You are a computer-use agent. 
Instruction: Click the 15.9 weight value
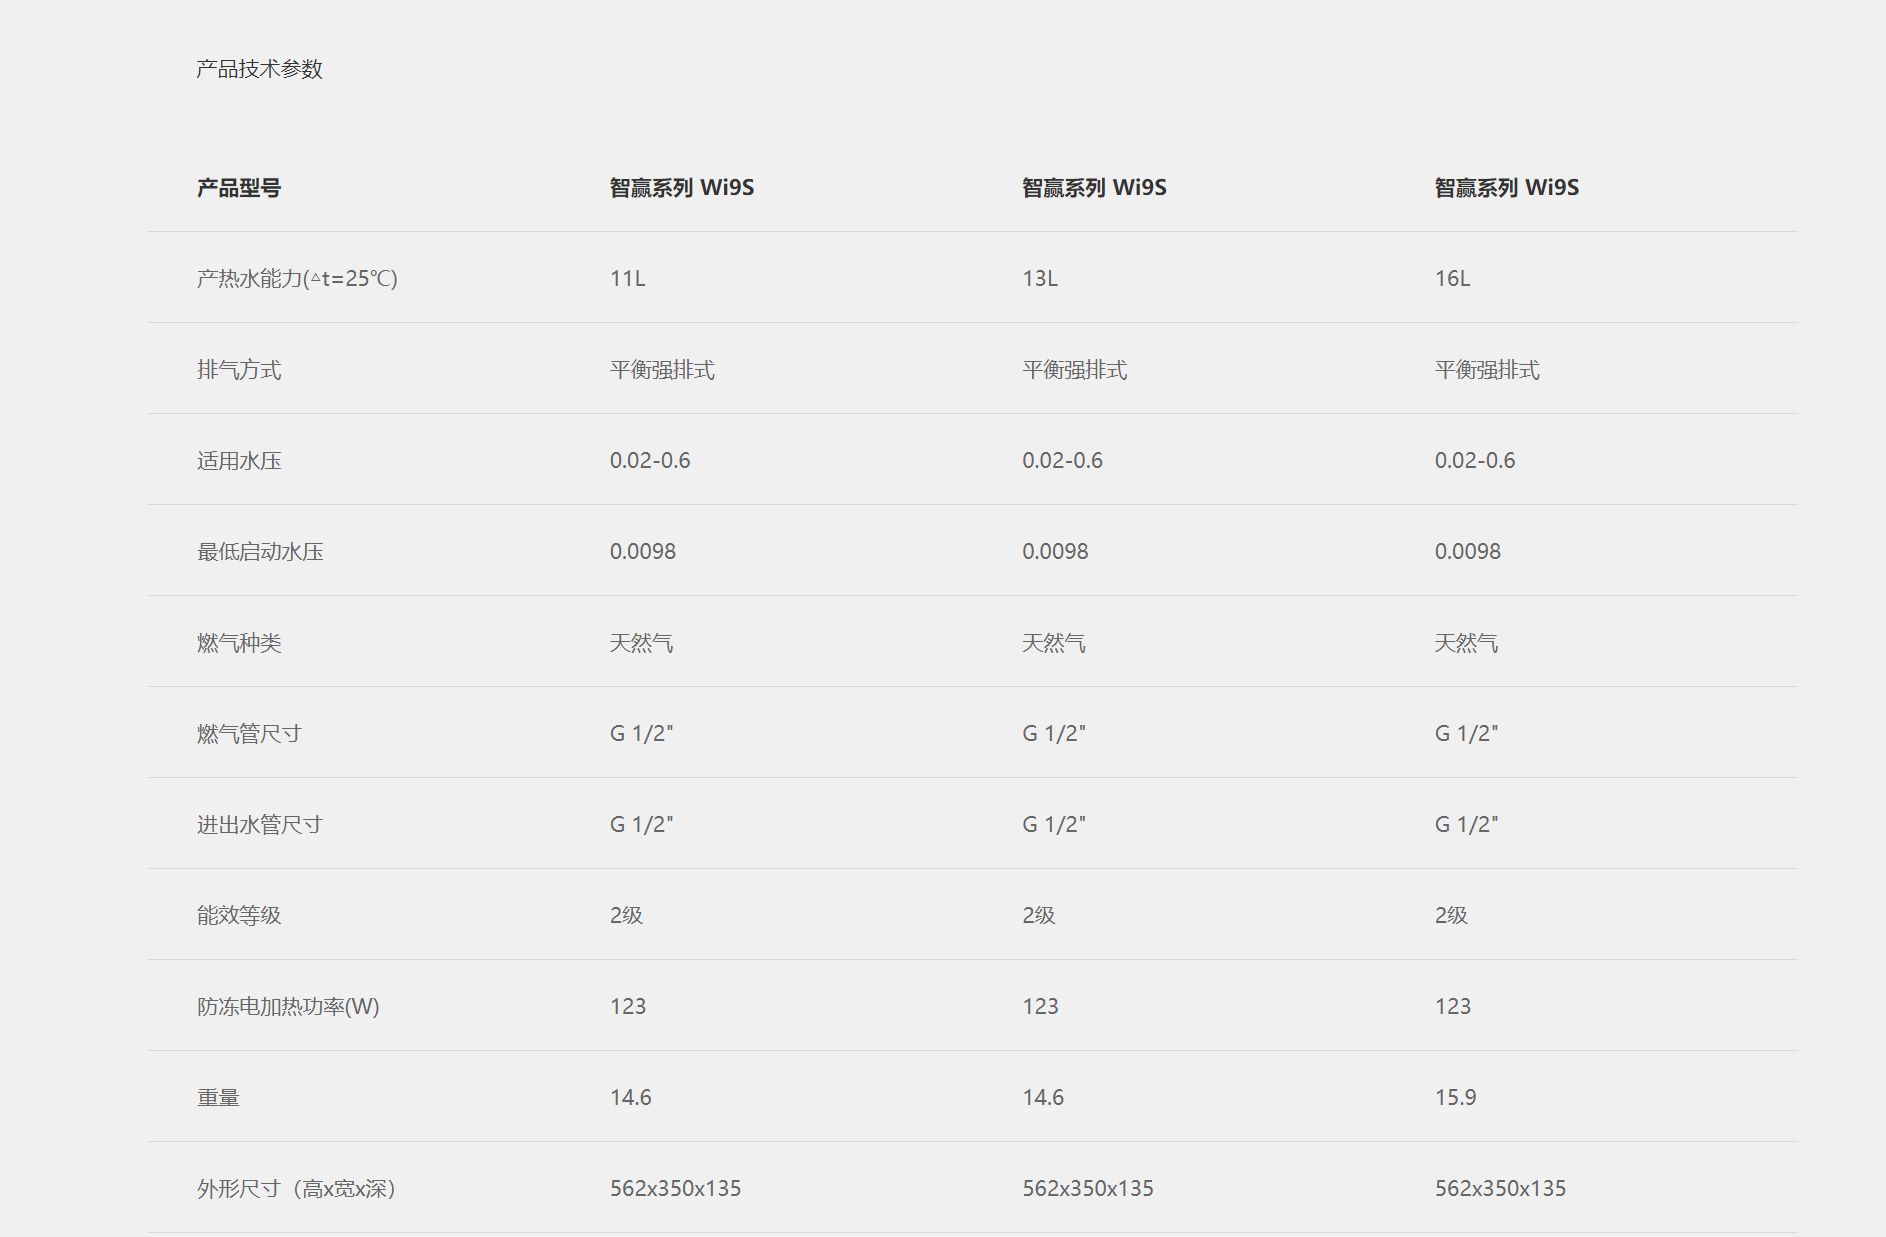1455,1098
